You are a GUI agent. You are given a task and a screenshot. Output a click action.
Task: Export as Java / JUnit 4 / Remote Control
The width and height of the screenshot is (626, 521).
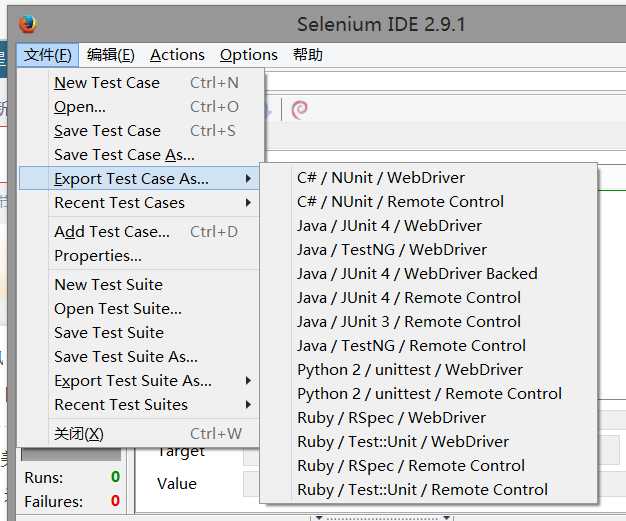[x=429, y=297]
